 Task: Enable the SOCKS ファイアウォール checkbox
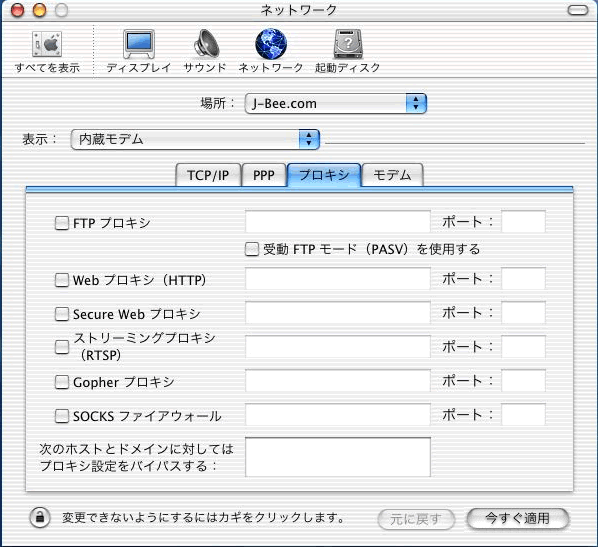(61, 416)
